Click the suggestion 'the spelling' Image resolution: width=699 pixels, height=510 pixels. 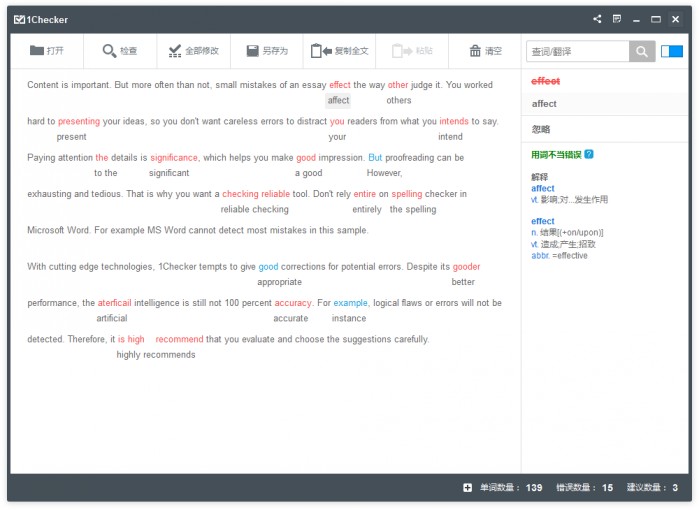tap(413, 210)
